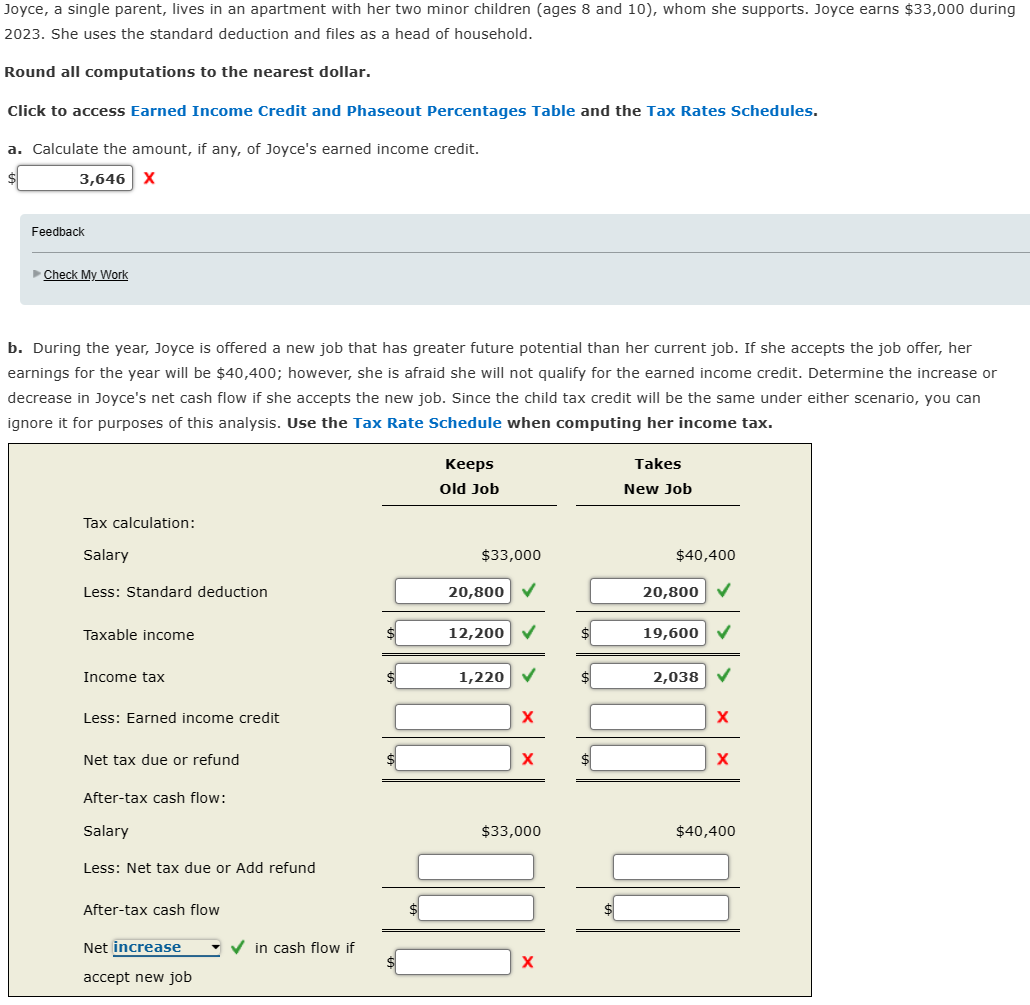Open the Tax Rate Schedule link in part b

(427, 423)
